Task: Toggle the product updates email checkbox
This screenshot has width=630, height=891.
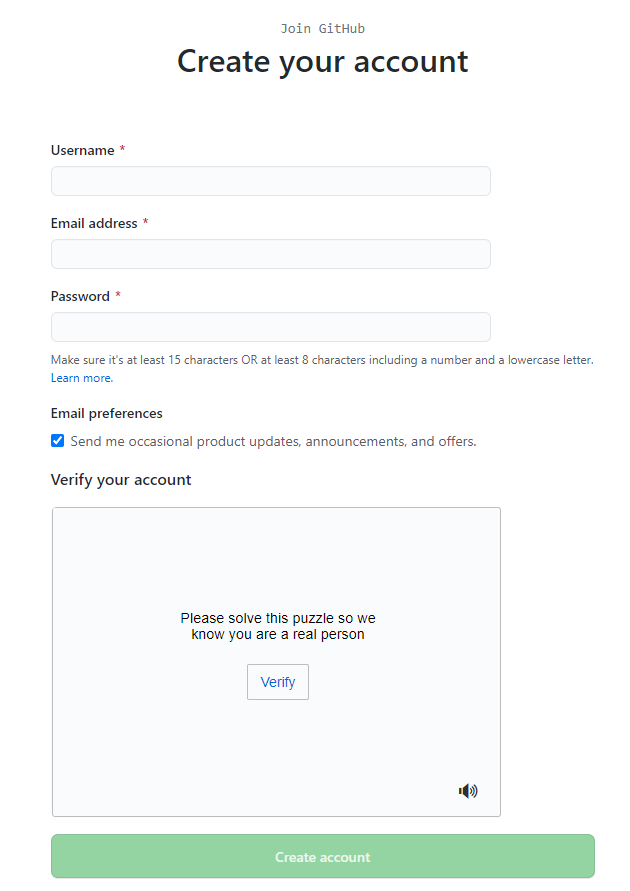Action: coord(58,441)
